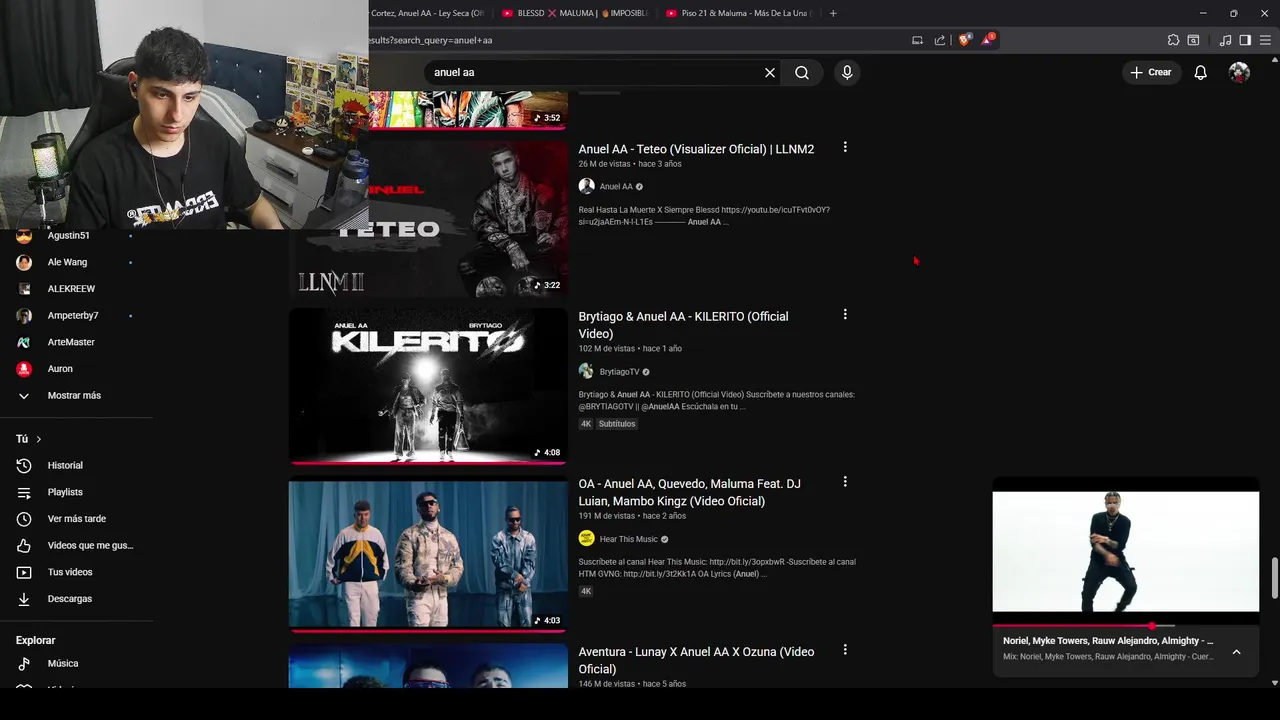Viewport: 1280px width, 720px height.
Task: Click the Hear This Music channel avatar
Action: (586, 538)
